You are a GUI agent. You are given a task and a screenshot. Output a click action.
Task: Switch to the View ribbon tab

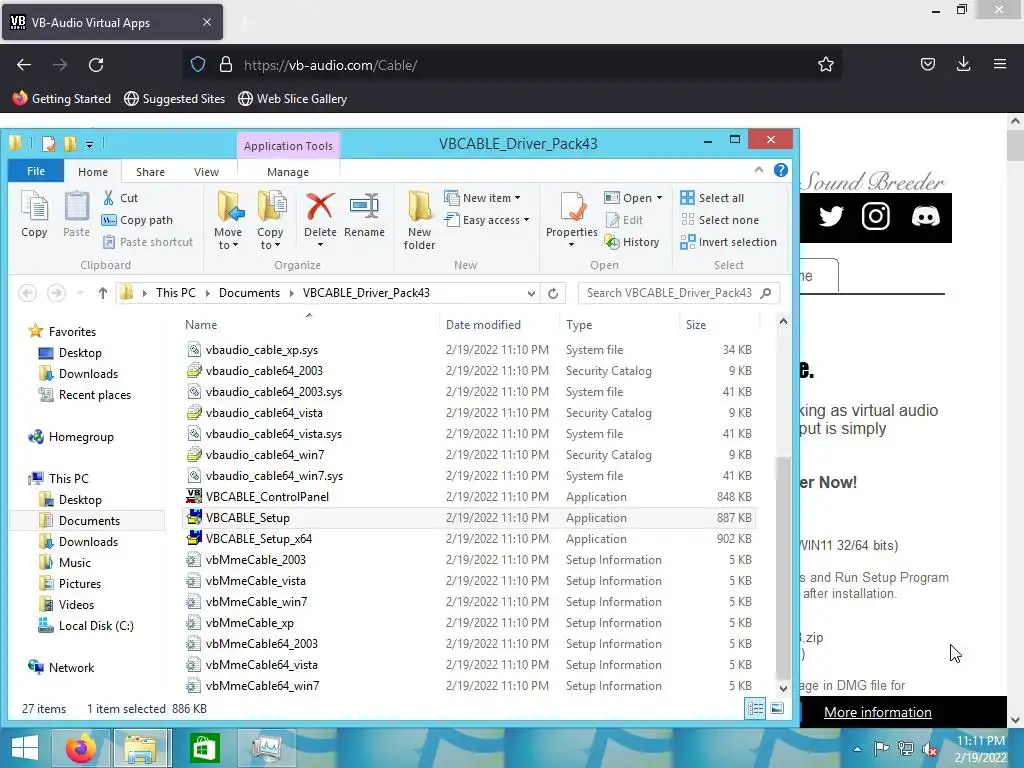[x=206, y=172]
